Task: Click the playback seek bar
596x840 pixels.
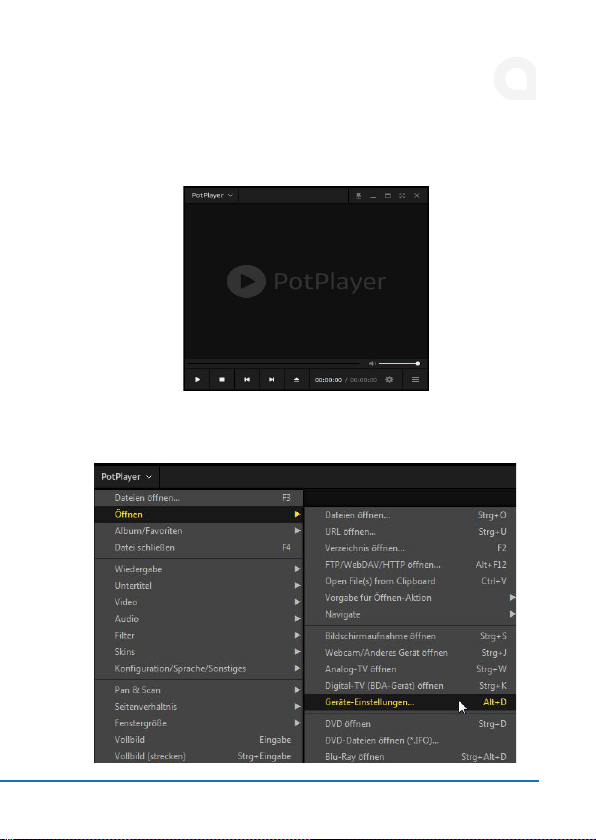Action: (274, 363)
